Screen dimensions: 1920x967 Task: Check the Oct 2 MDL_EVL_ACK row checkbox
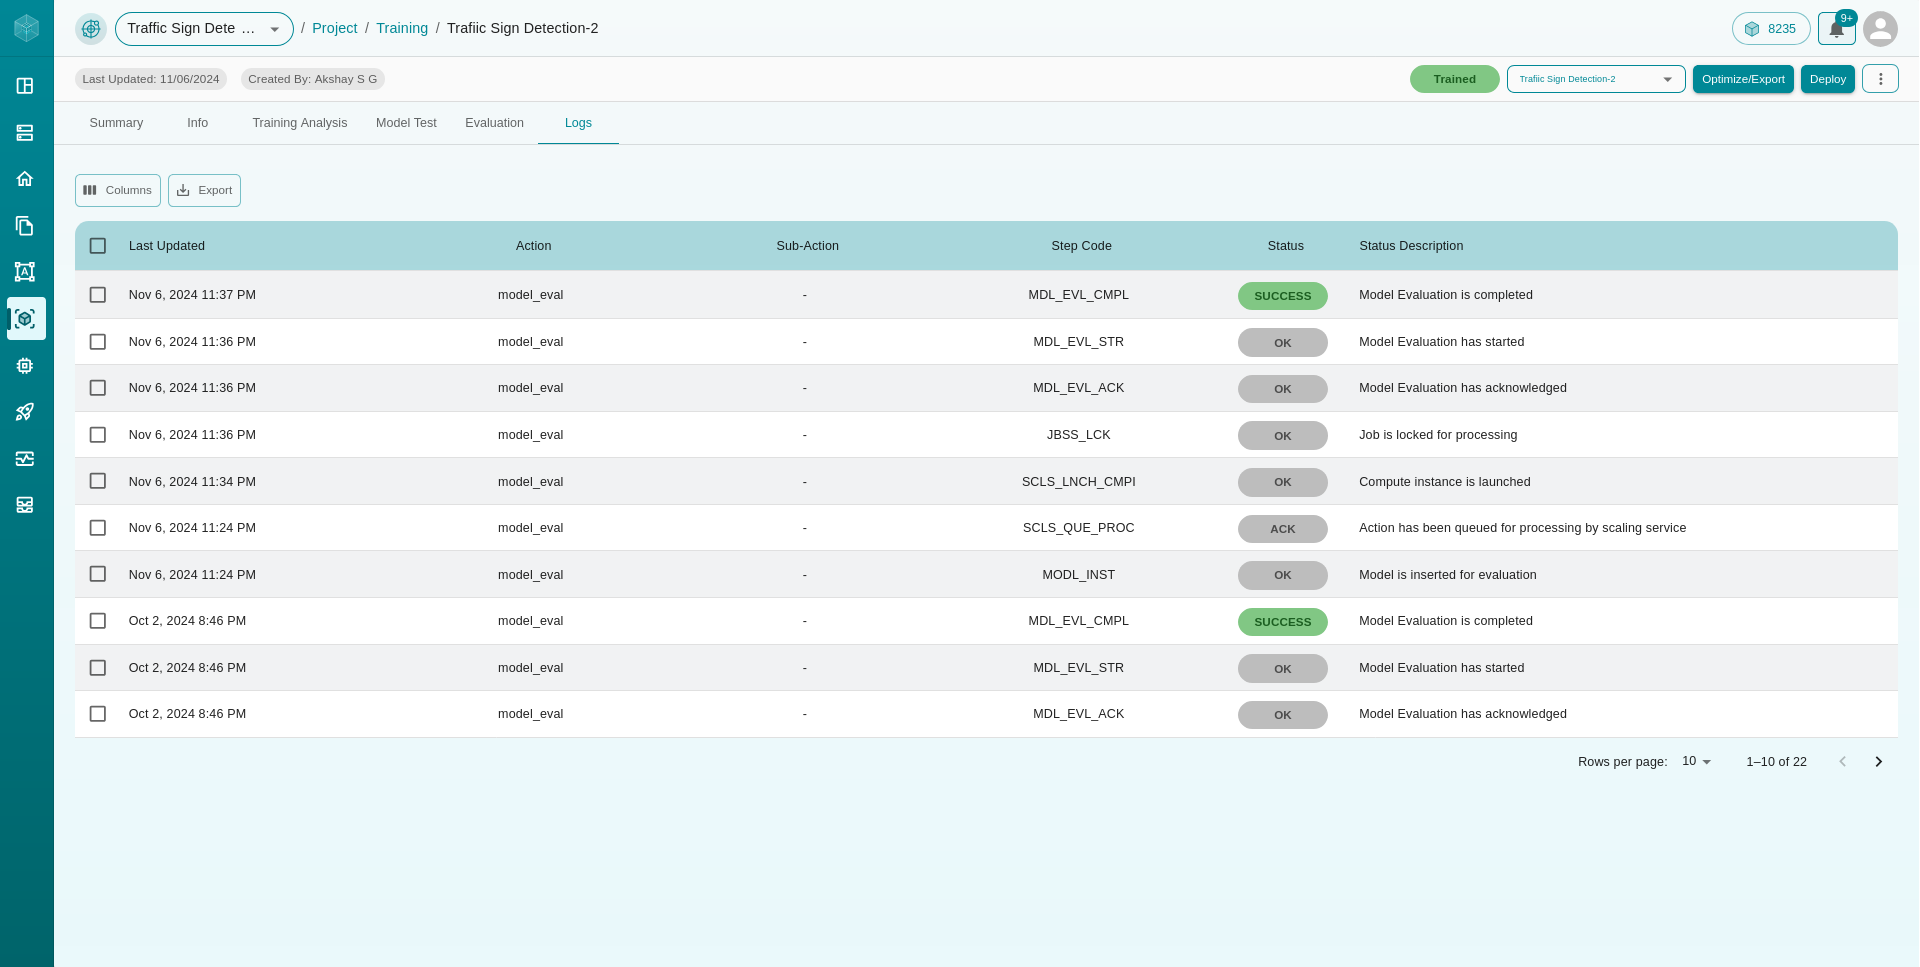pyautogui.click(x=98, y=714)
